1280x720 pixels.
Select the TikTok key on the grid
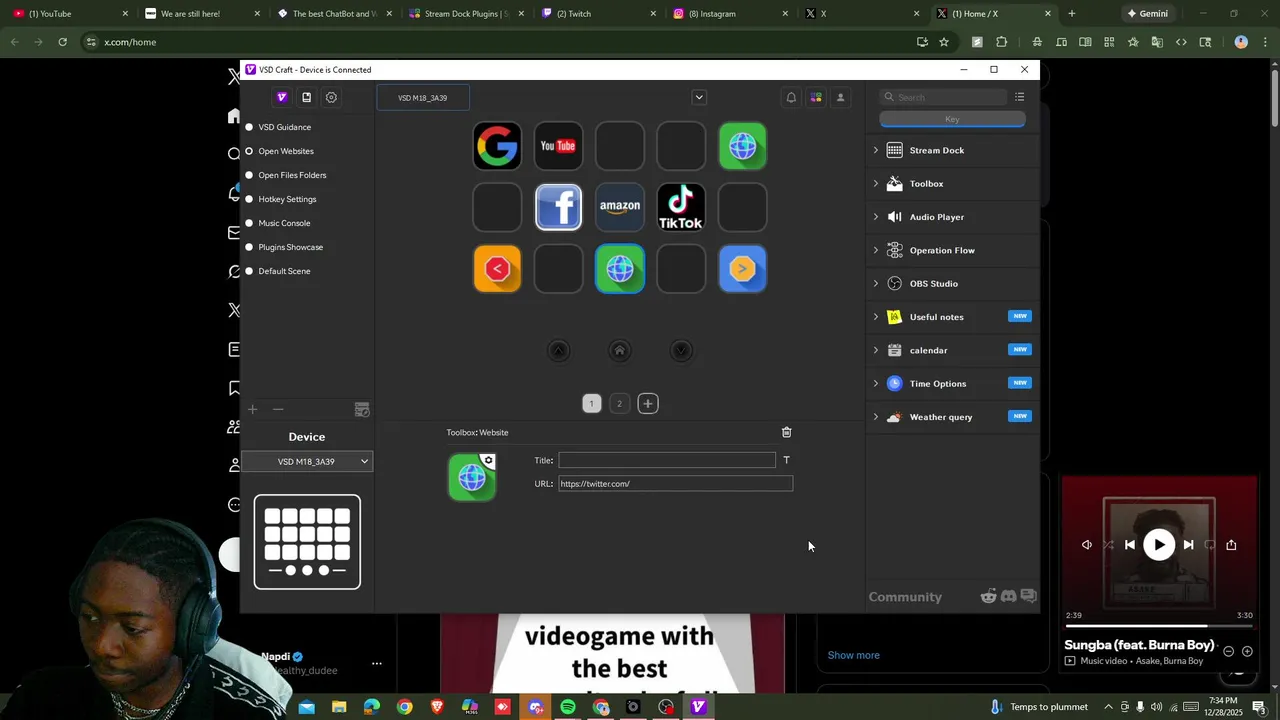[x=681, y=207]
